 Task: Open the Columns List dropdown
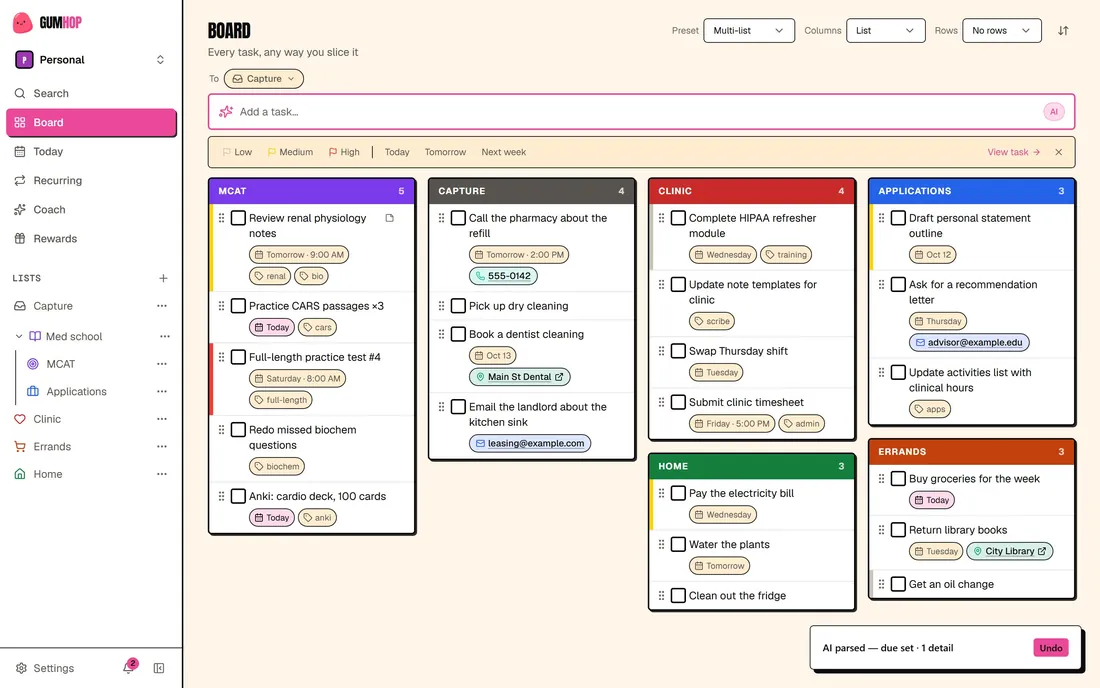(x=885, y=31)
